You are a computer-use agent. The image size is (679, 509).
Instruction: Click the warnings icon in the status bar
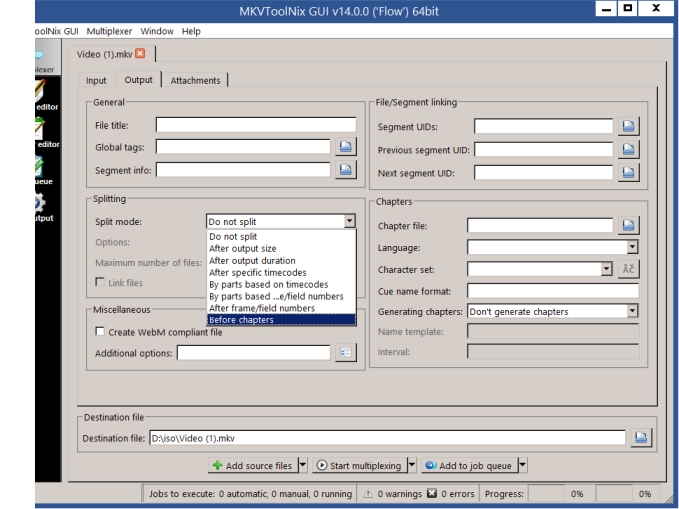pos(368,493)
